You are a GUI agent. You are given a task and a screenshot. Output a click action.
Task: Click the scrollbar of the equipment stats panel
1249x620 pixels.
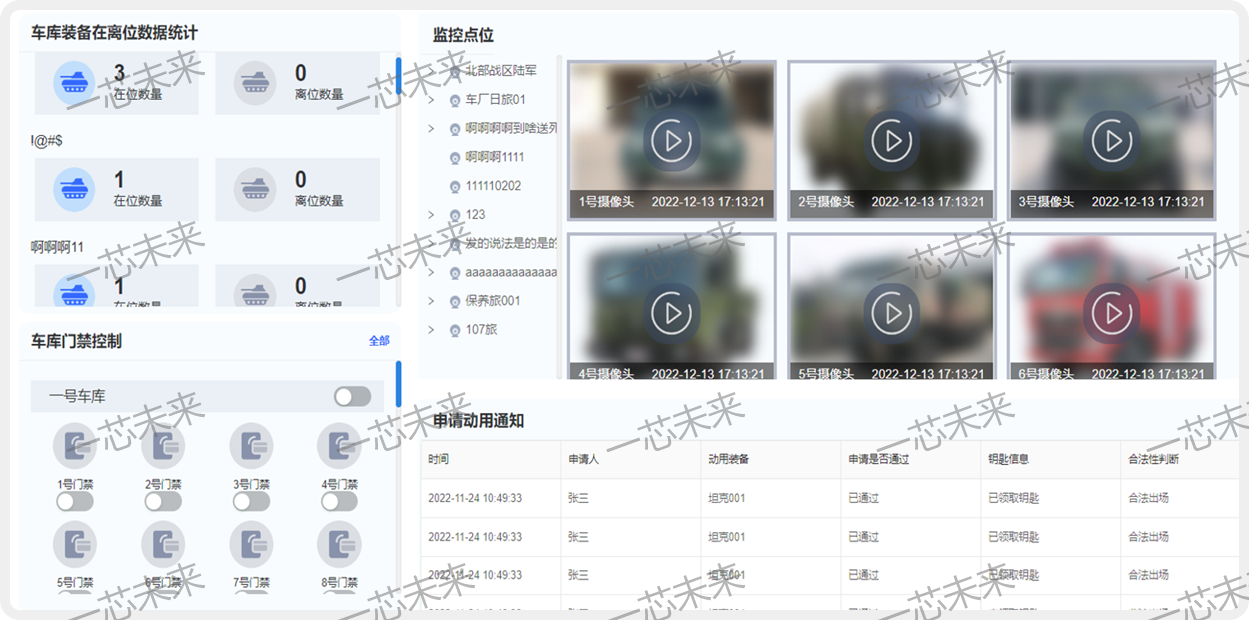[399, 76]
